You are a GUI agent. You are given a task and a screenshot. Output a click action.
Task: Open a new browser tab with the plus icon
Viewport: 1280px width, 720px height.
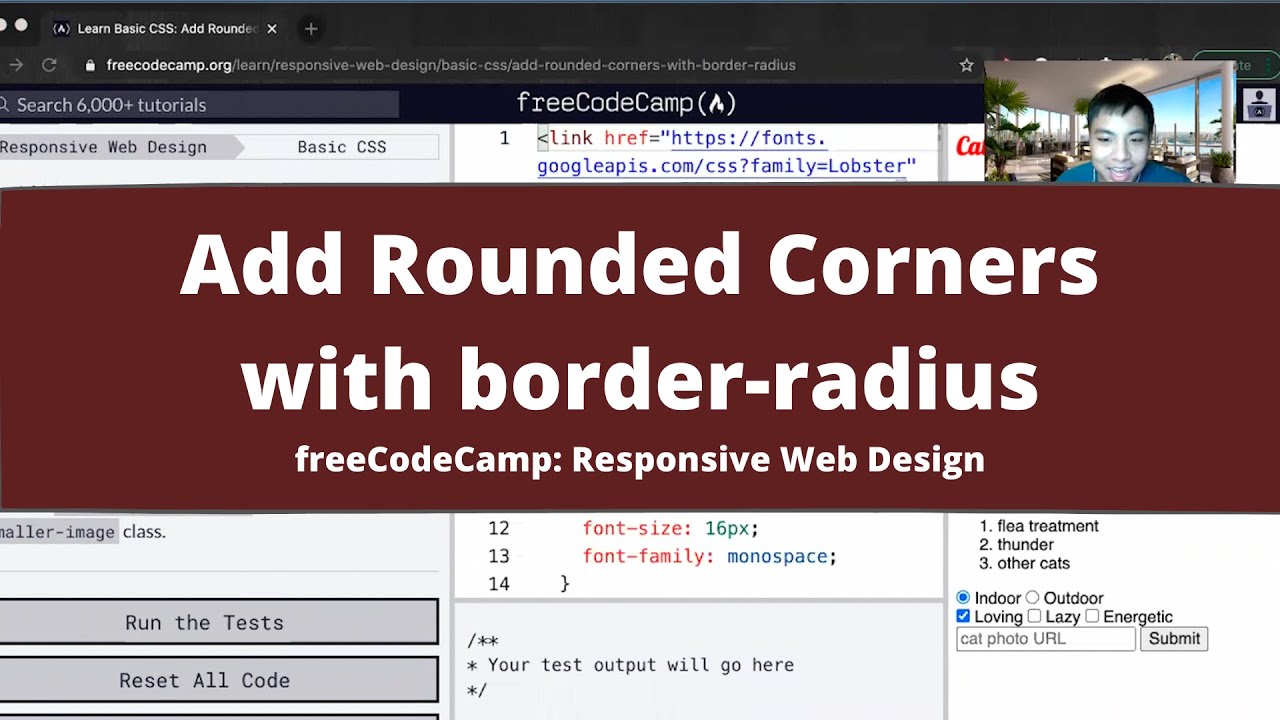pos(311,29)
